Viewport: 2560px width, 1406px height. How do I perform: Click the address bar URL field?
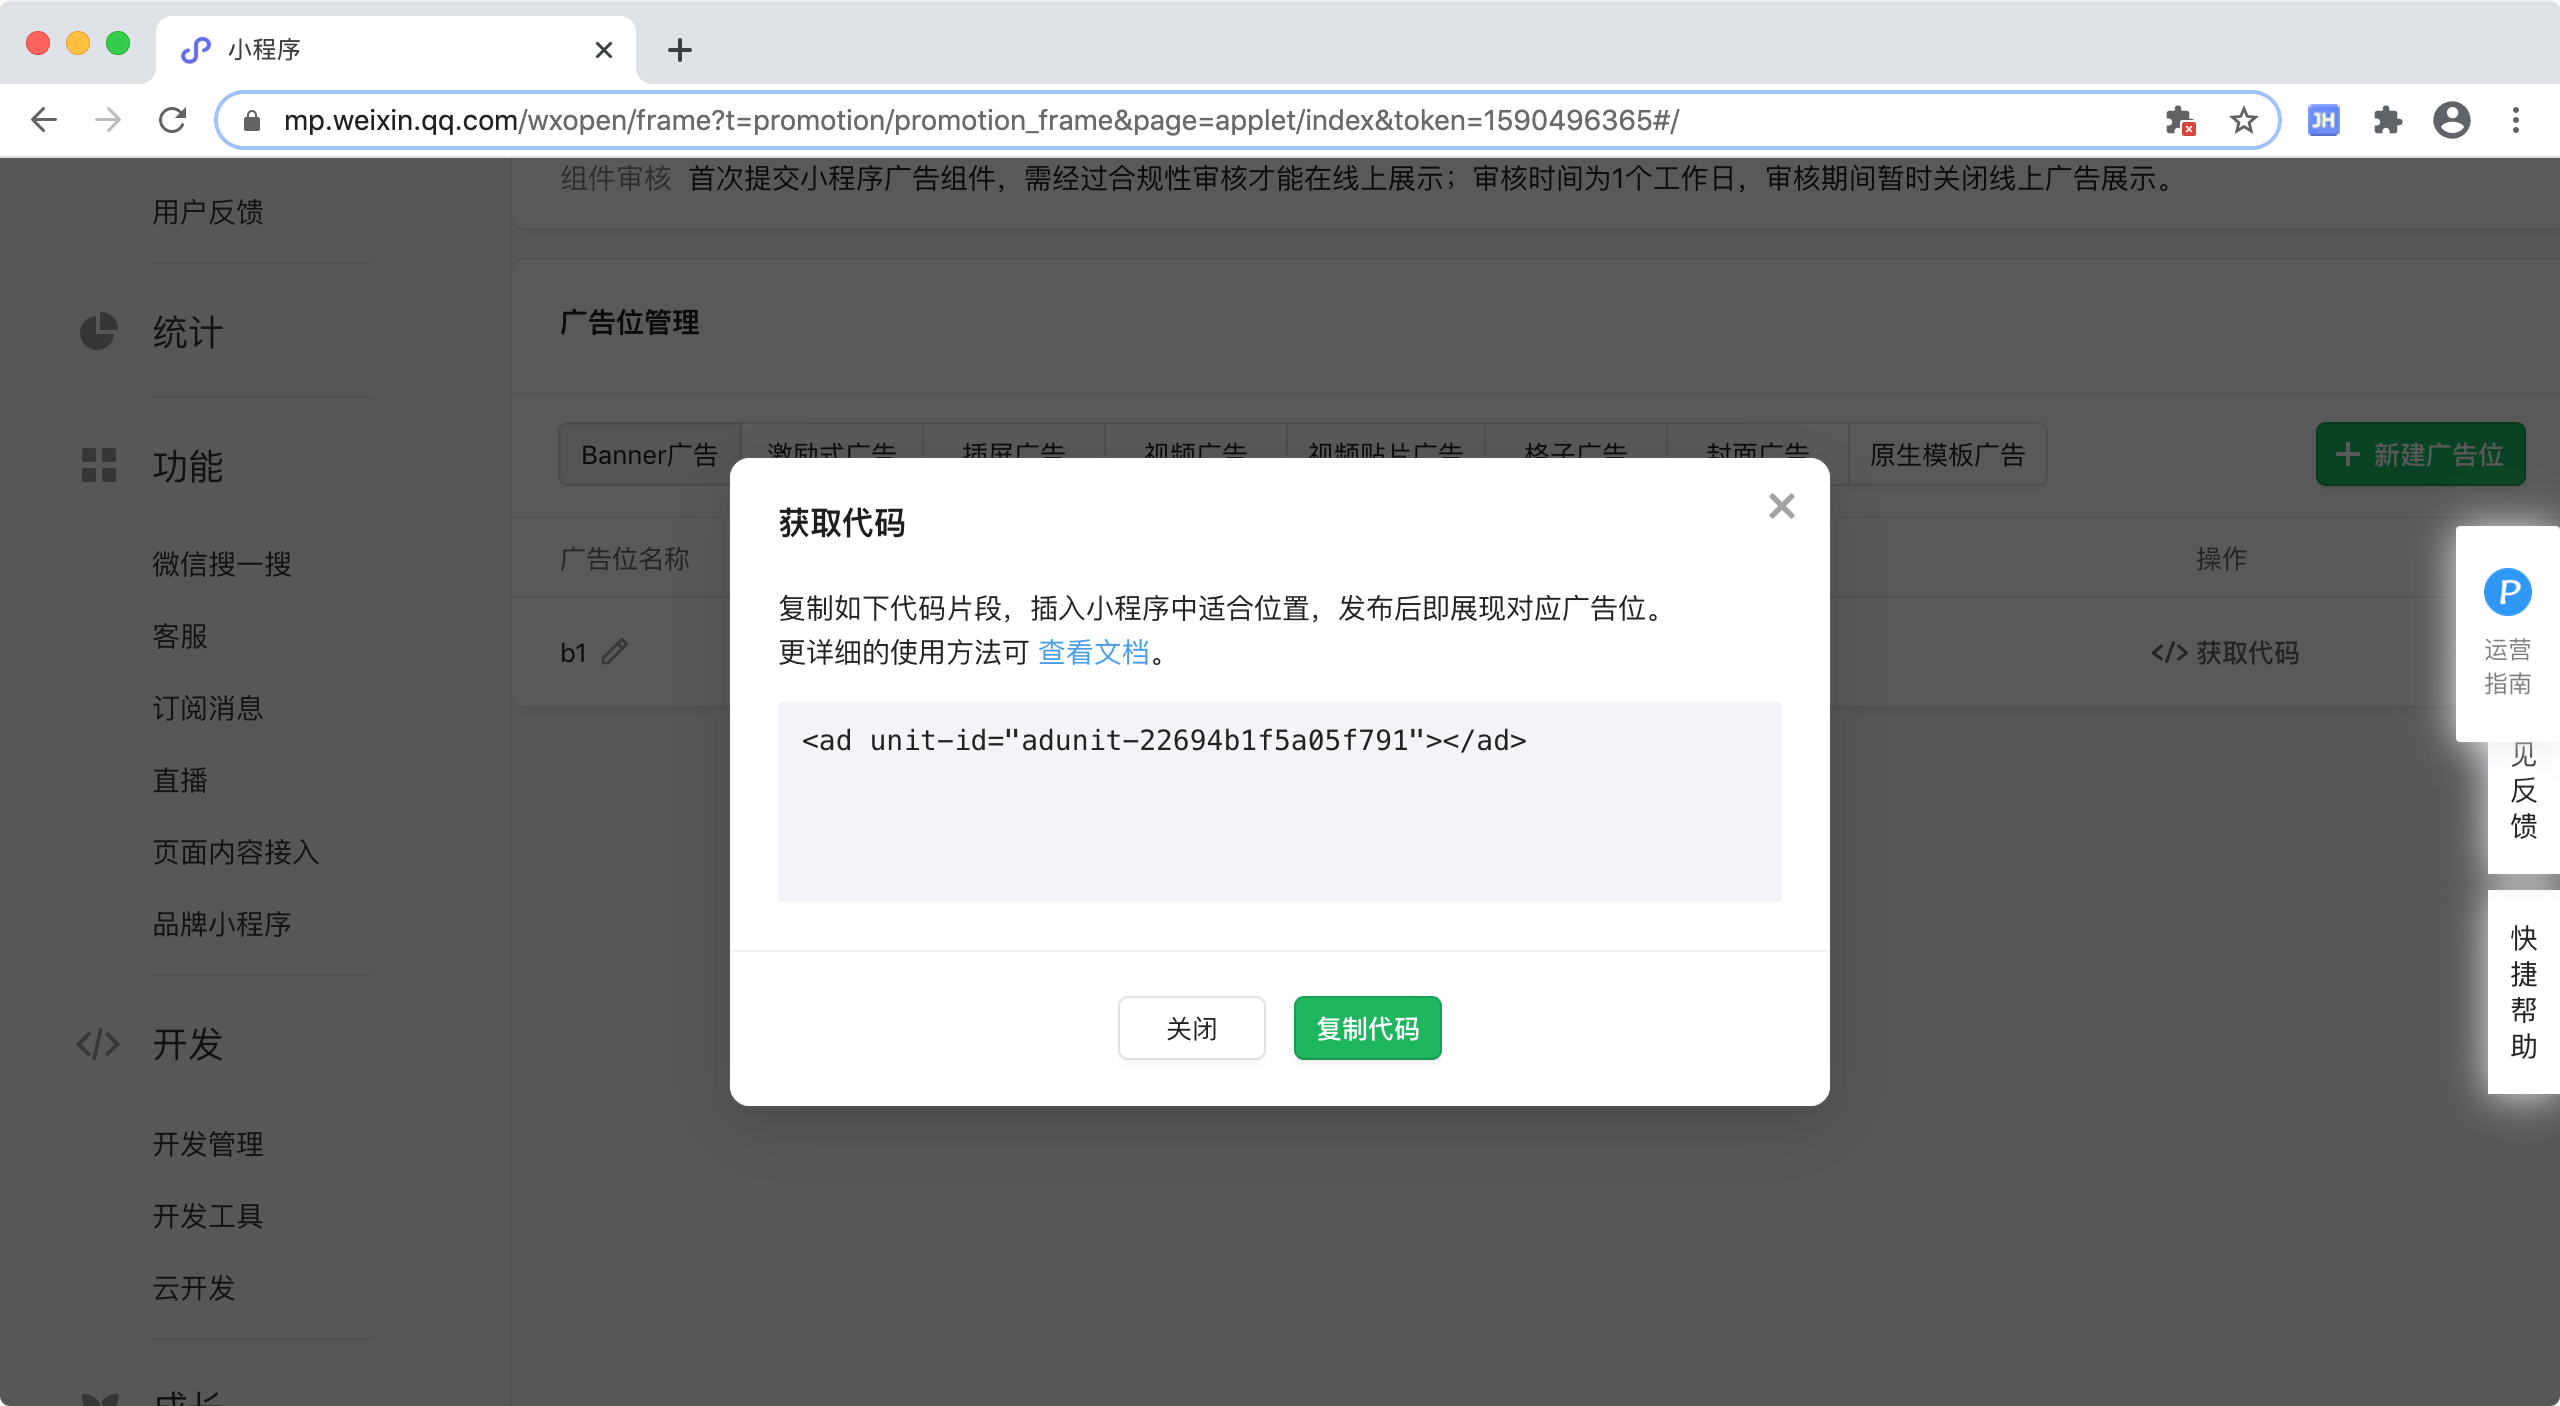pyautogui.click(x=980, y=121)
